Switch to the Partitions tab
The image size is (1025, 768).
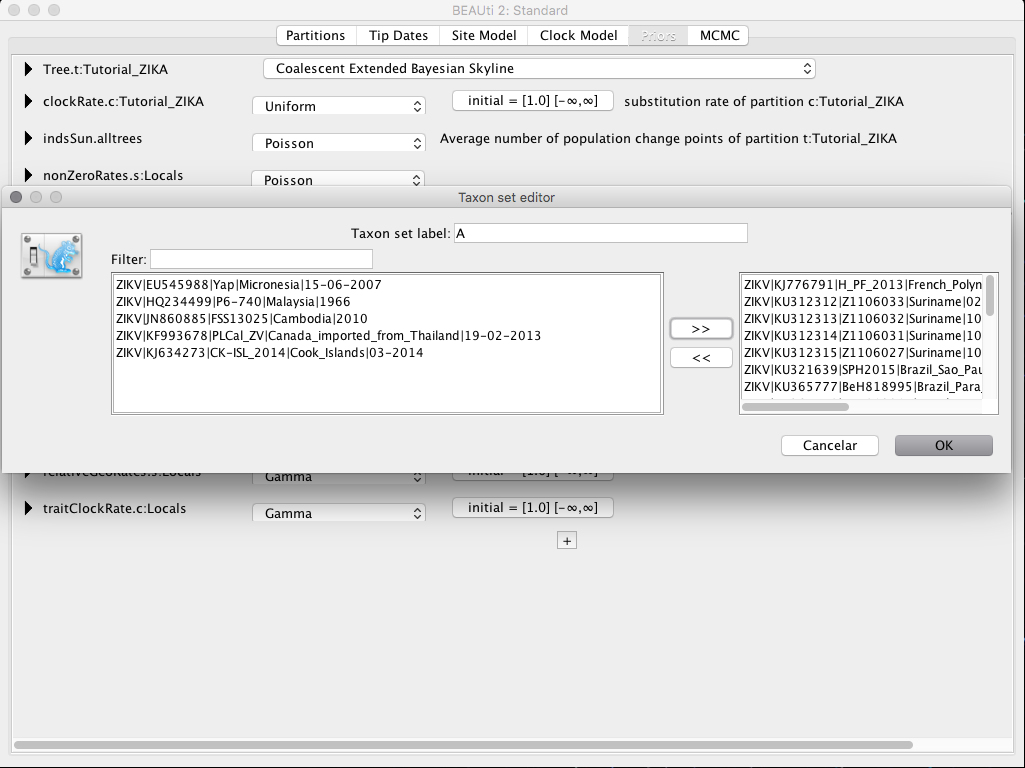(315, 35)
